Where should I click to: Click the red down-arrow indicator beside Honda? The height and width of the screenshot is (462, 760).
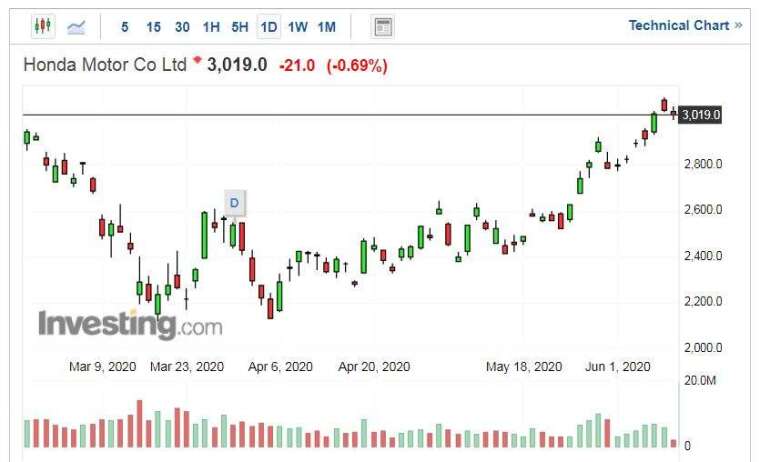coord(197,60)
